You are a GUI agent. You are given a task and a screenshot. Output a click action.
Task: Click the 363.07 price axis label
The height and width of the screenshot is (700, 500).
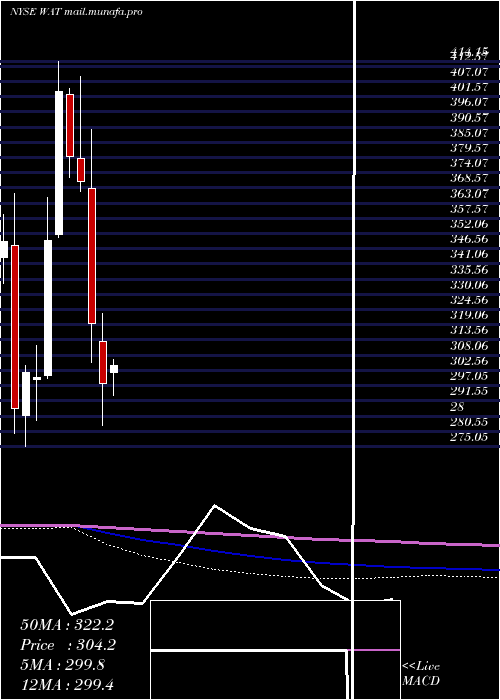click(469, 193)
